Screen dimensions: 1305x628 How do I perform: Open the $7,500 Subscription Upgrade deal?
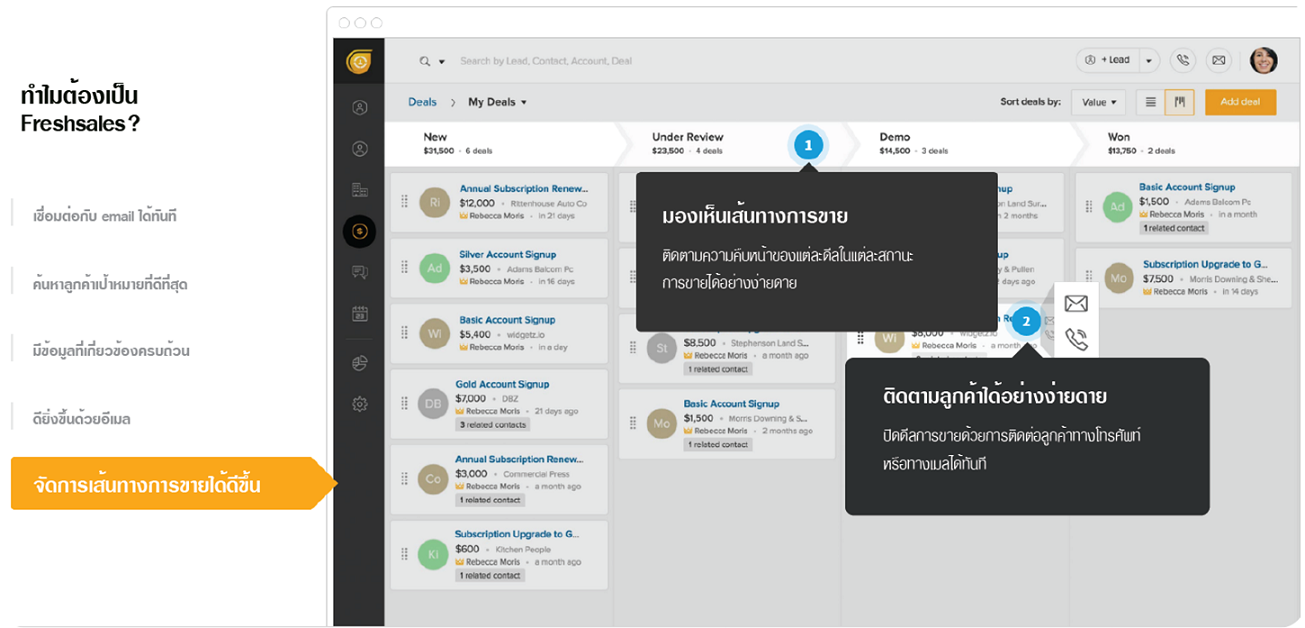(x=1206, y=265)
